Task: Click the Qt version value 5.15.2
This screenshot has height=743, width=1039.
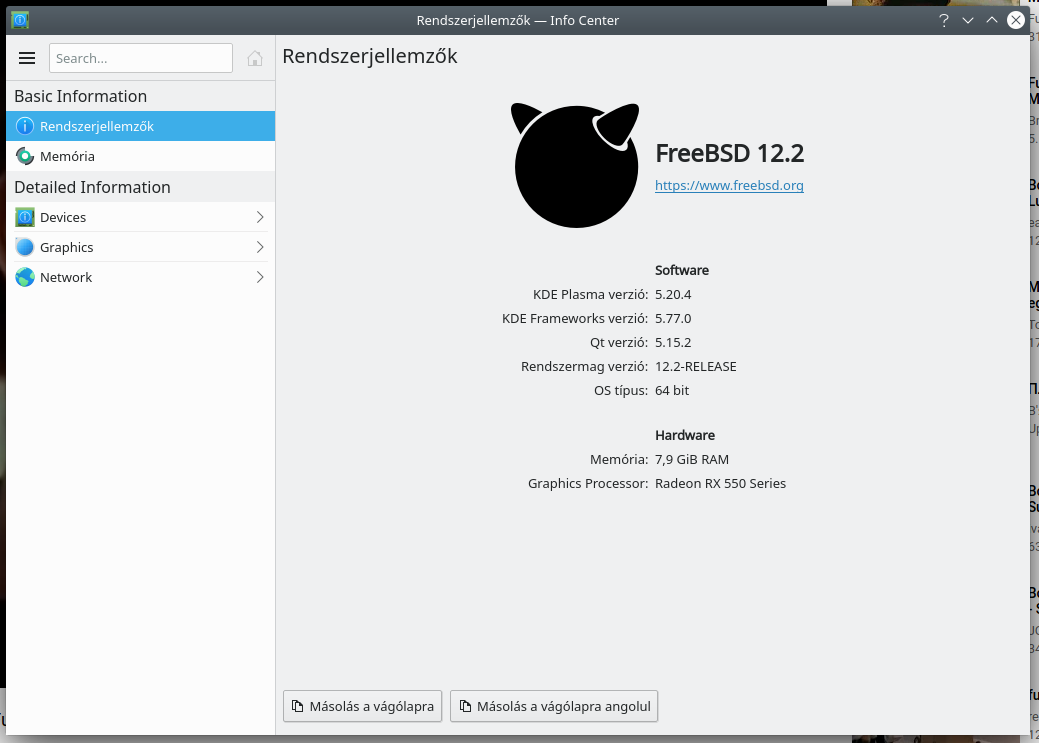Action: tap(673, 342)
